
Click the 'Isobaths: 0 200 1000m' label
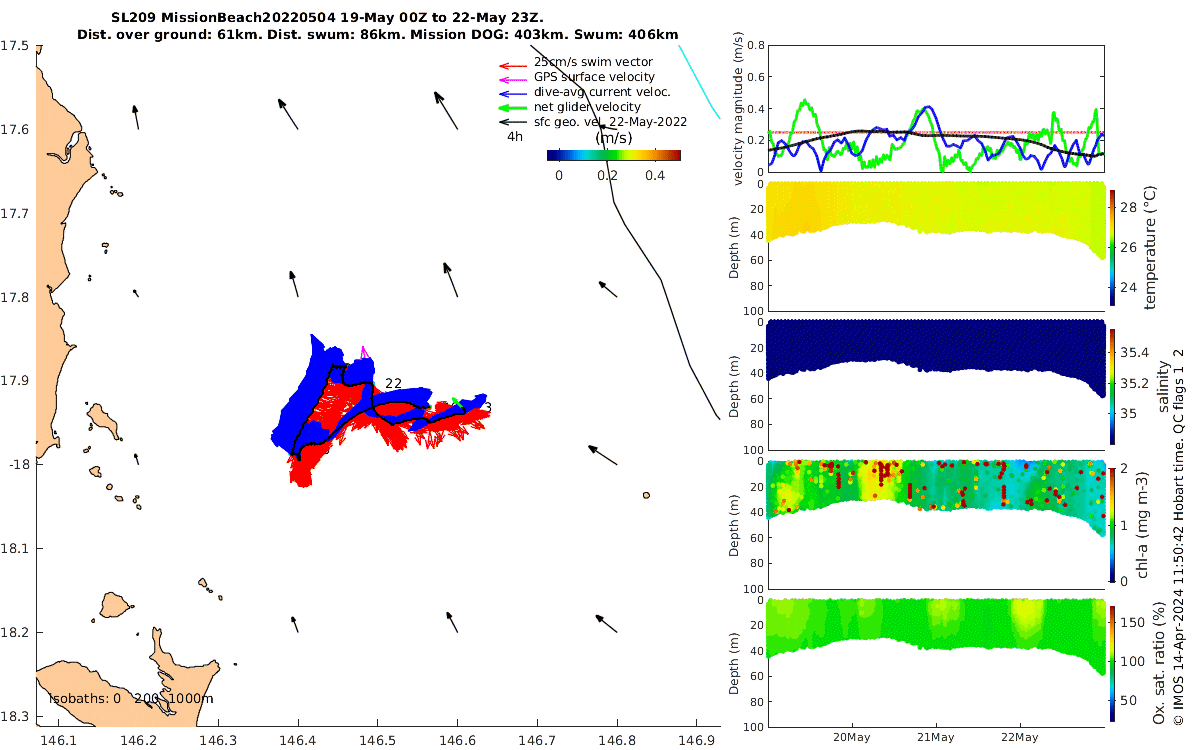(x=131, y=699)
